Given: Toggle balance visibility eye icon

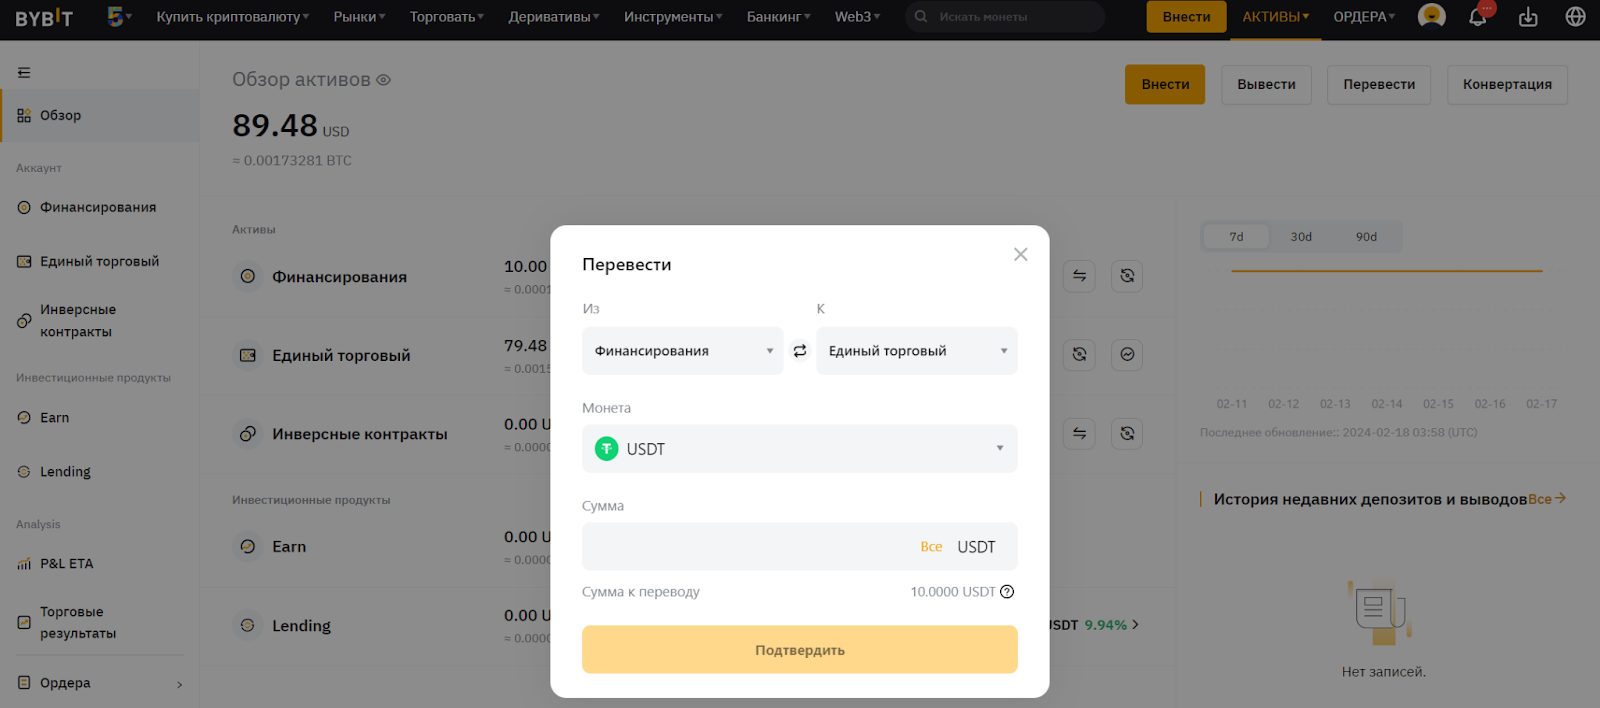Looking at the screenshot, I should coord(383,80).
